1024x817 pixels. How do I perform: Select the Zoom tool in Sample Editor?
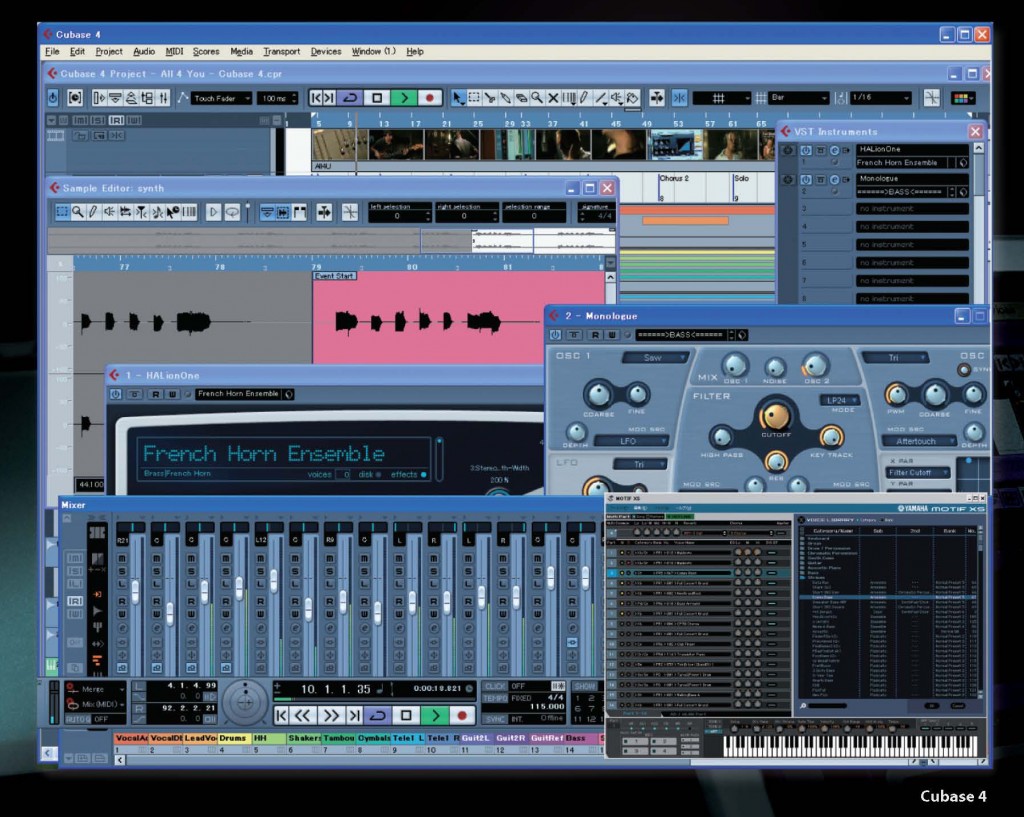coord(79,212)
